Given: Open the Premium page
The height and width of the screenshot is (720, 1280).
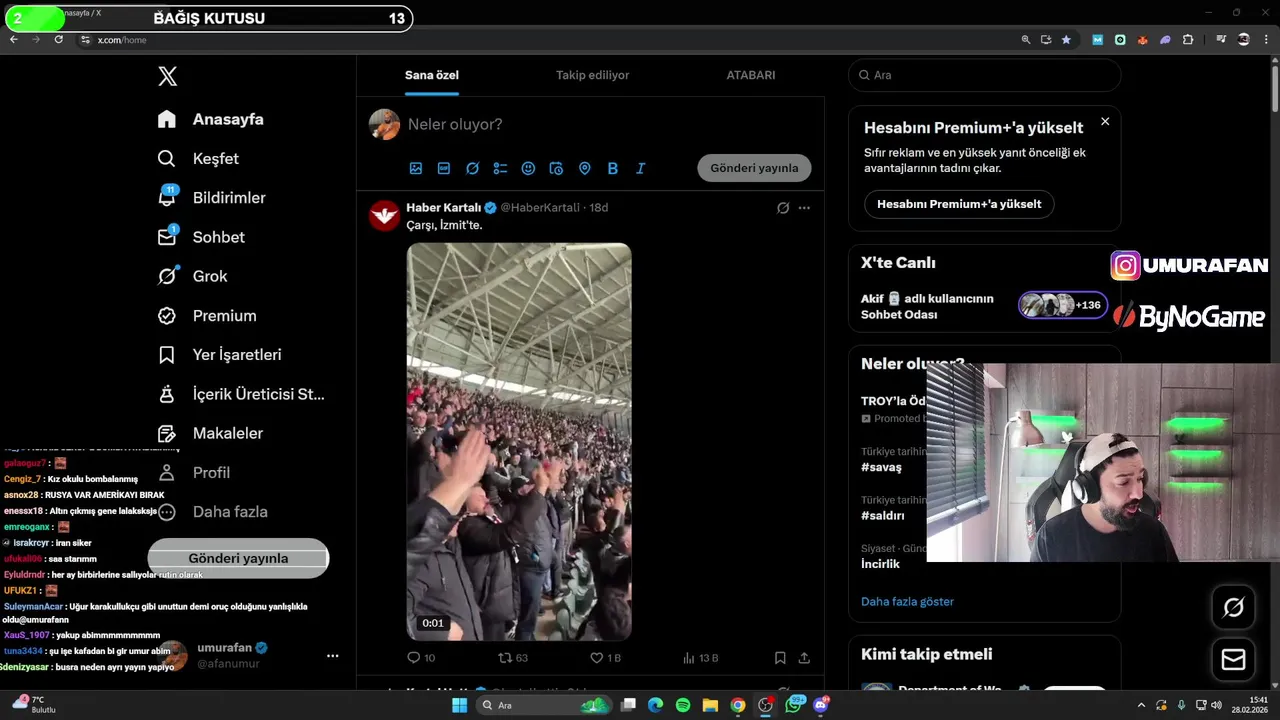Looking at the screenshot, I should [x=207, y=315].
